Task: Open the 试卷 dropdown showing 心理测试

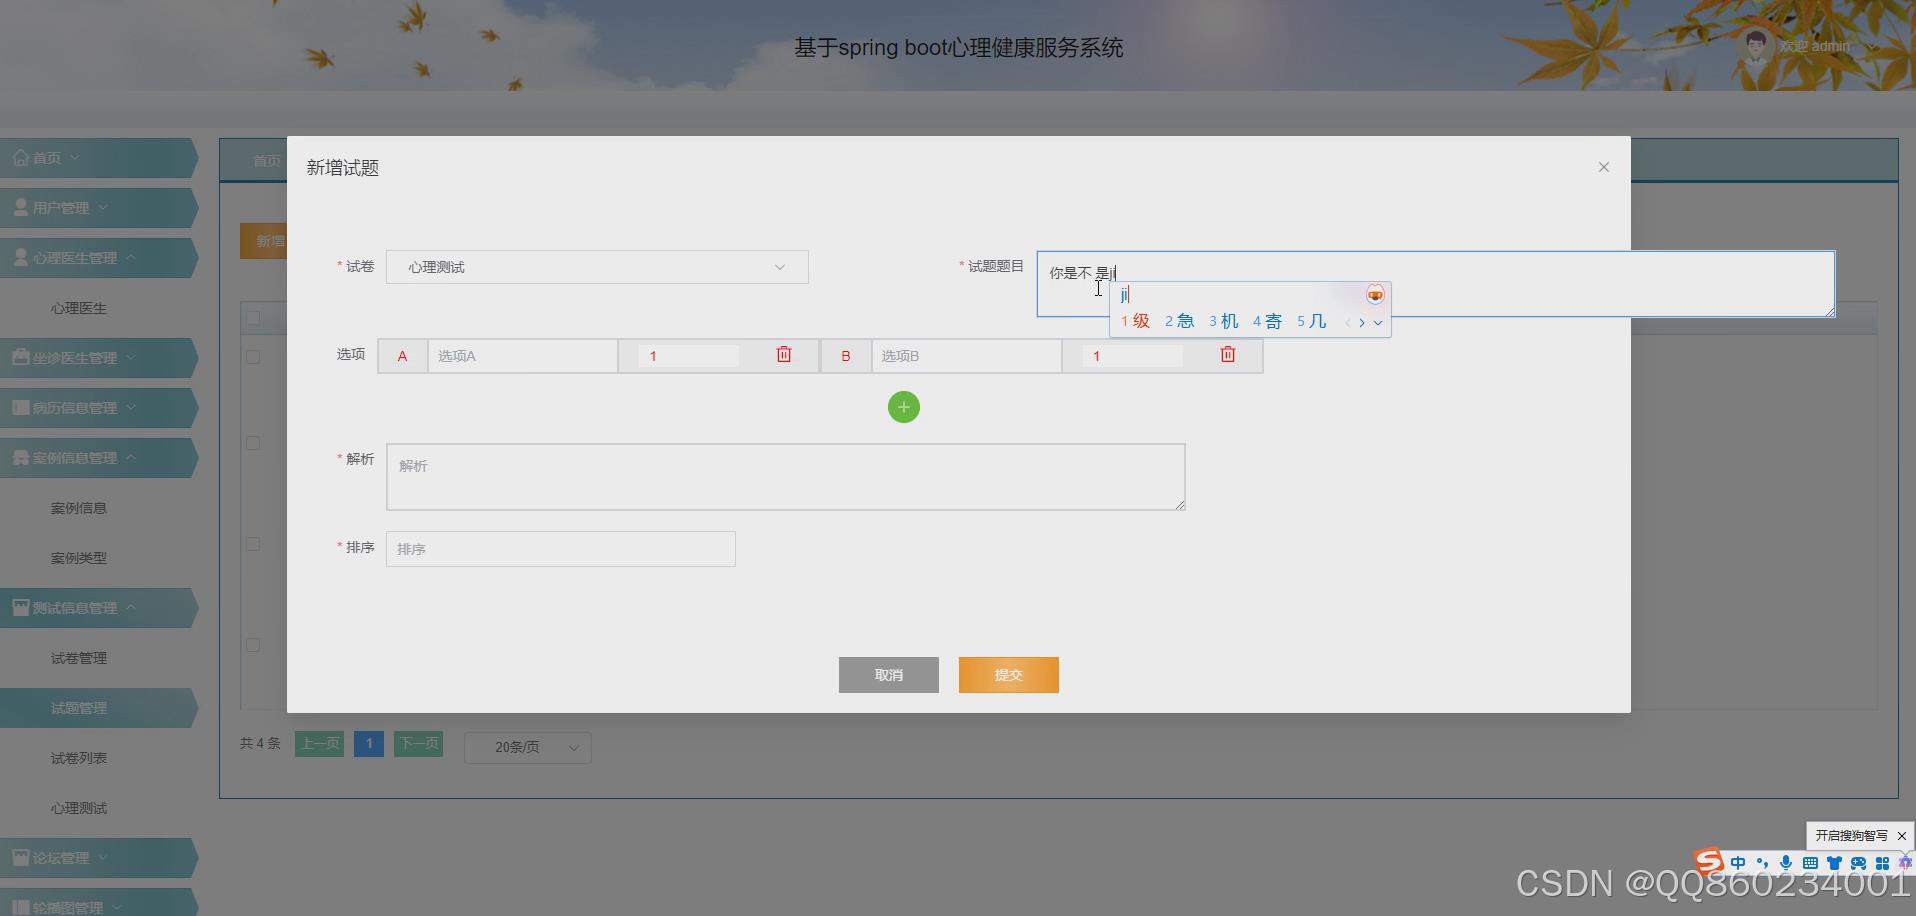Action: [597, 266]
